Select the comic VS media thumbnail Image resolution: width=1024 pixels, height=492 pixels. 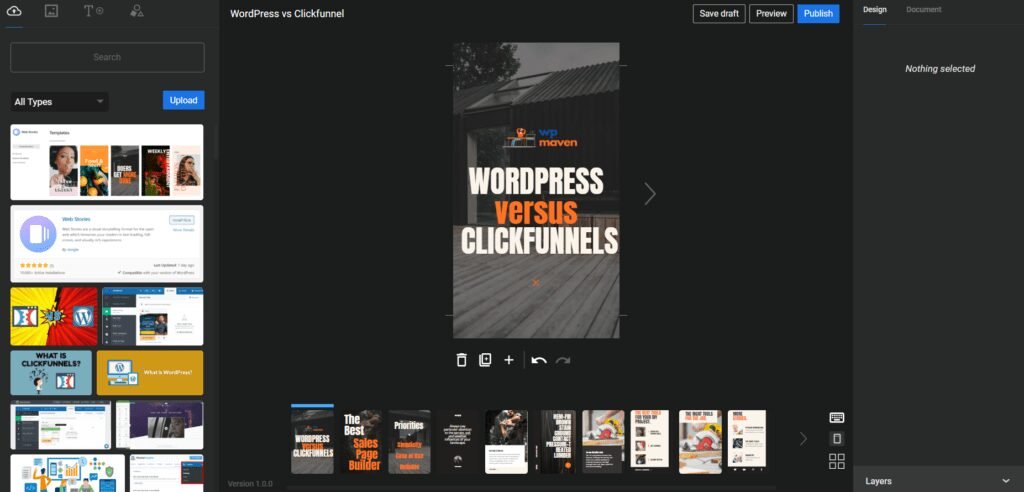(54, 316)
